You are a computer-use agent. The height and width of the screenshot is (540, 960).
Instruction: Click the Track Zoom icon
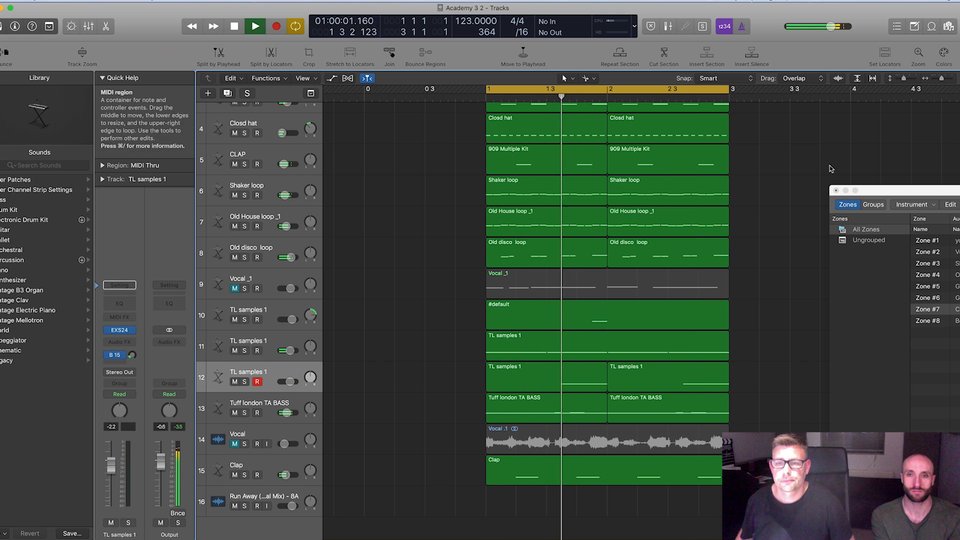coord(82,53)
